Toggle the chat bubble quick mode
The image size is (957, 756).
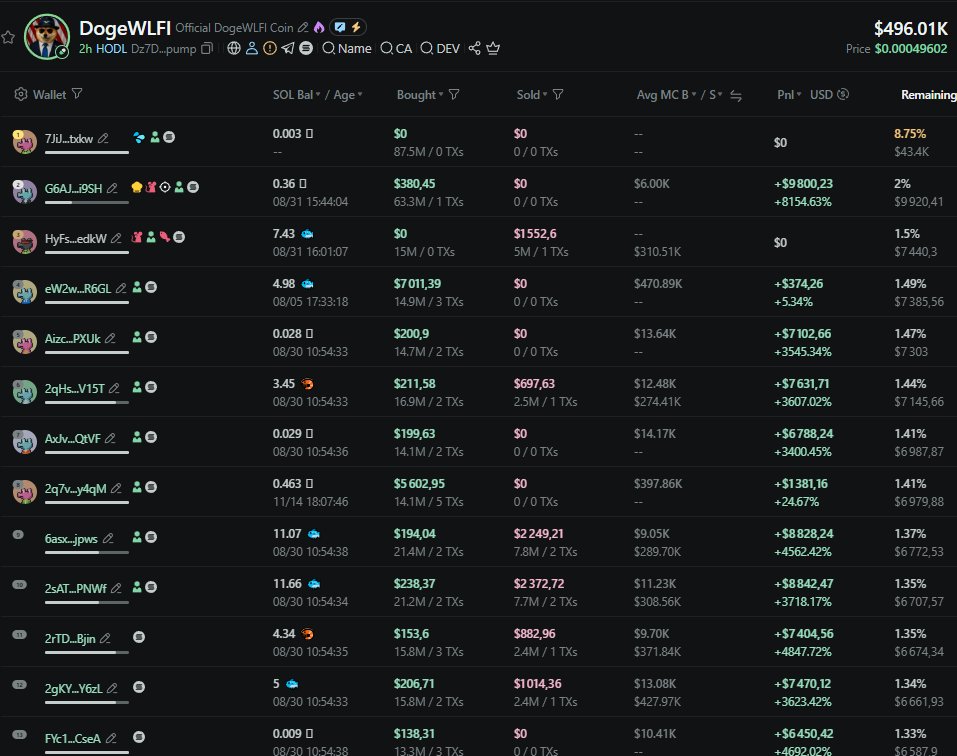tap(340, 27)
